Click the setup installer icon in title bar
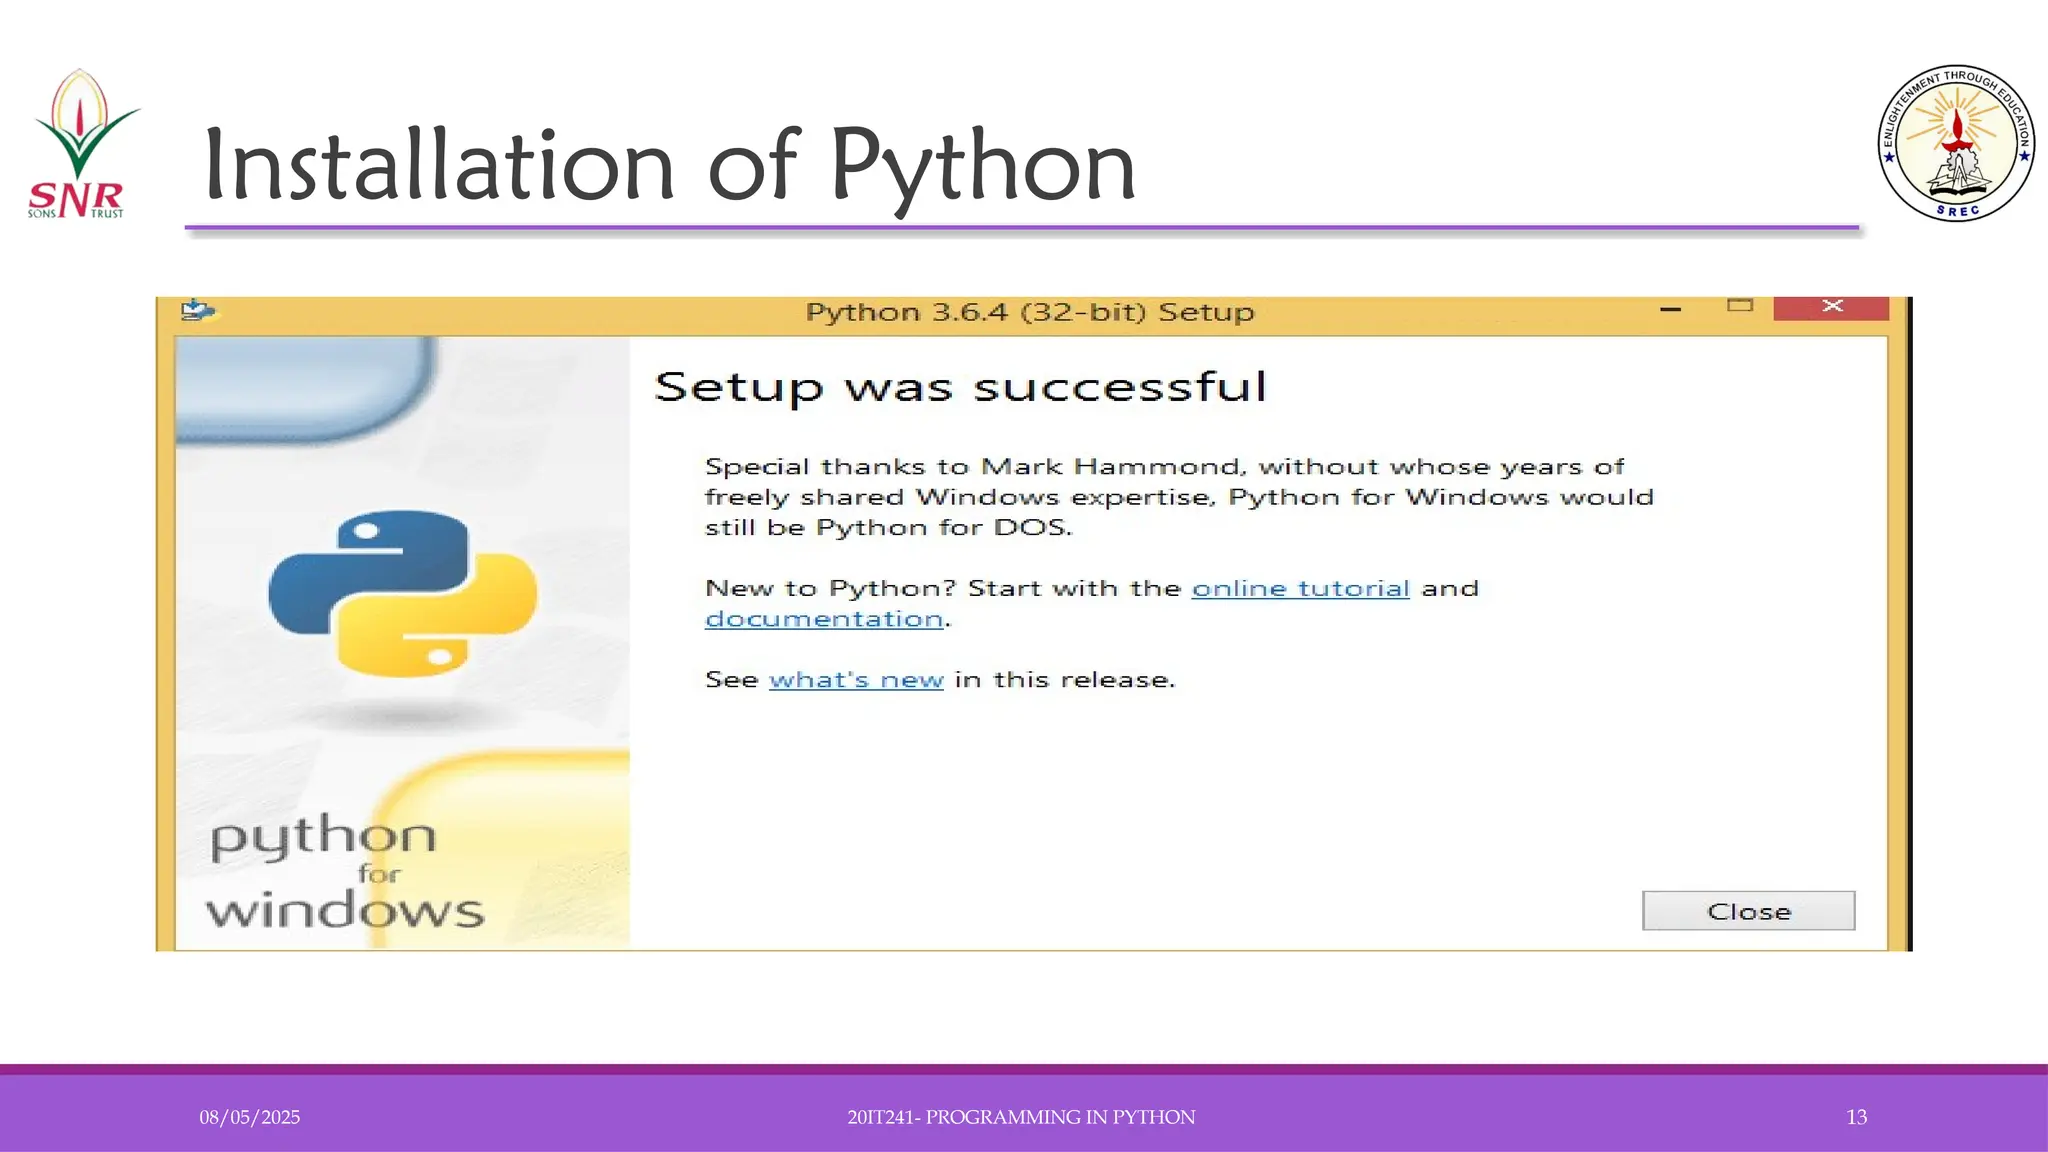This screenshot has height=1152, width=2048. (x=197, y=310)
